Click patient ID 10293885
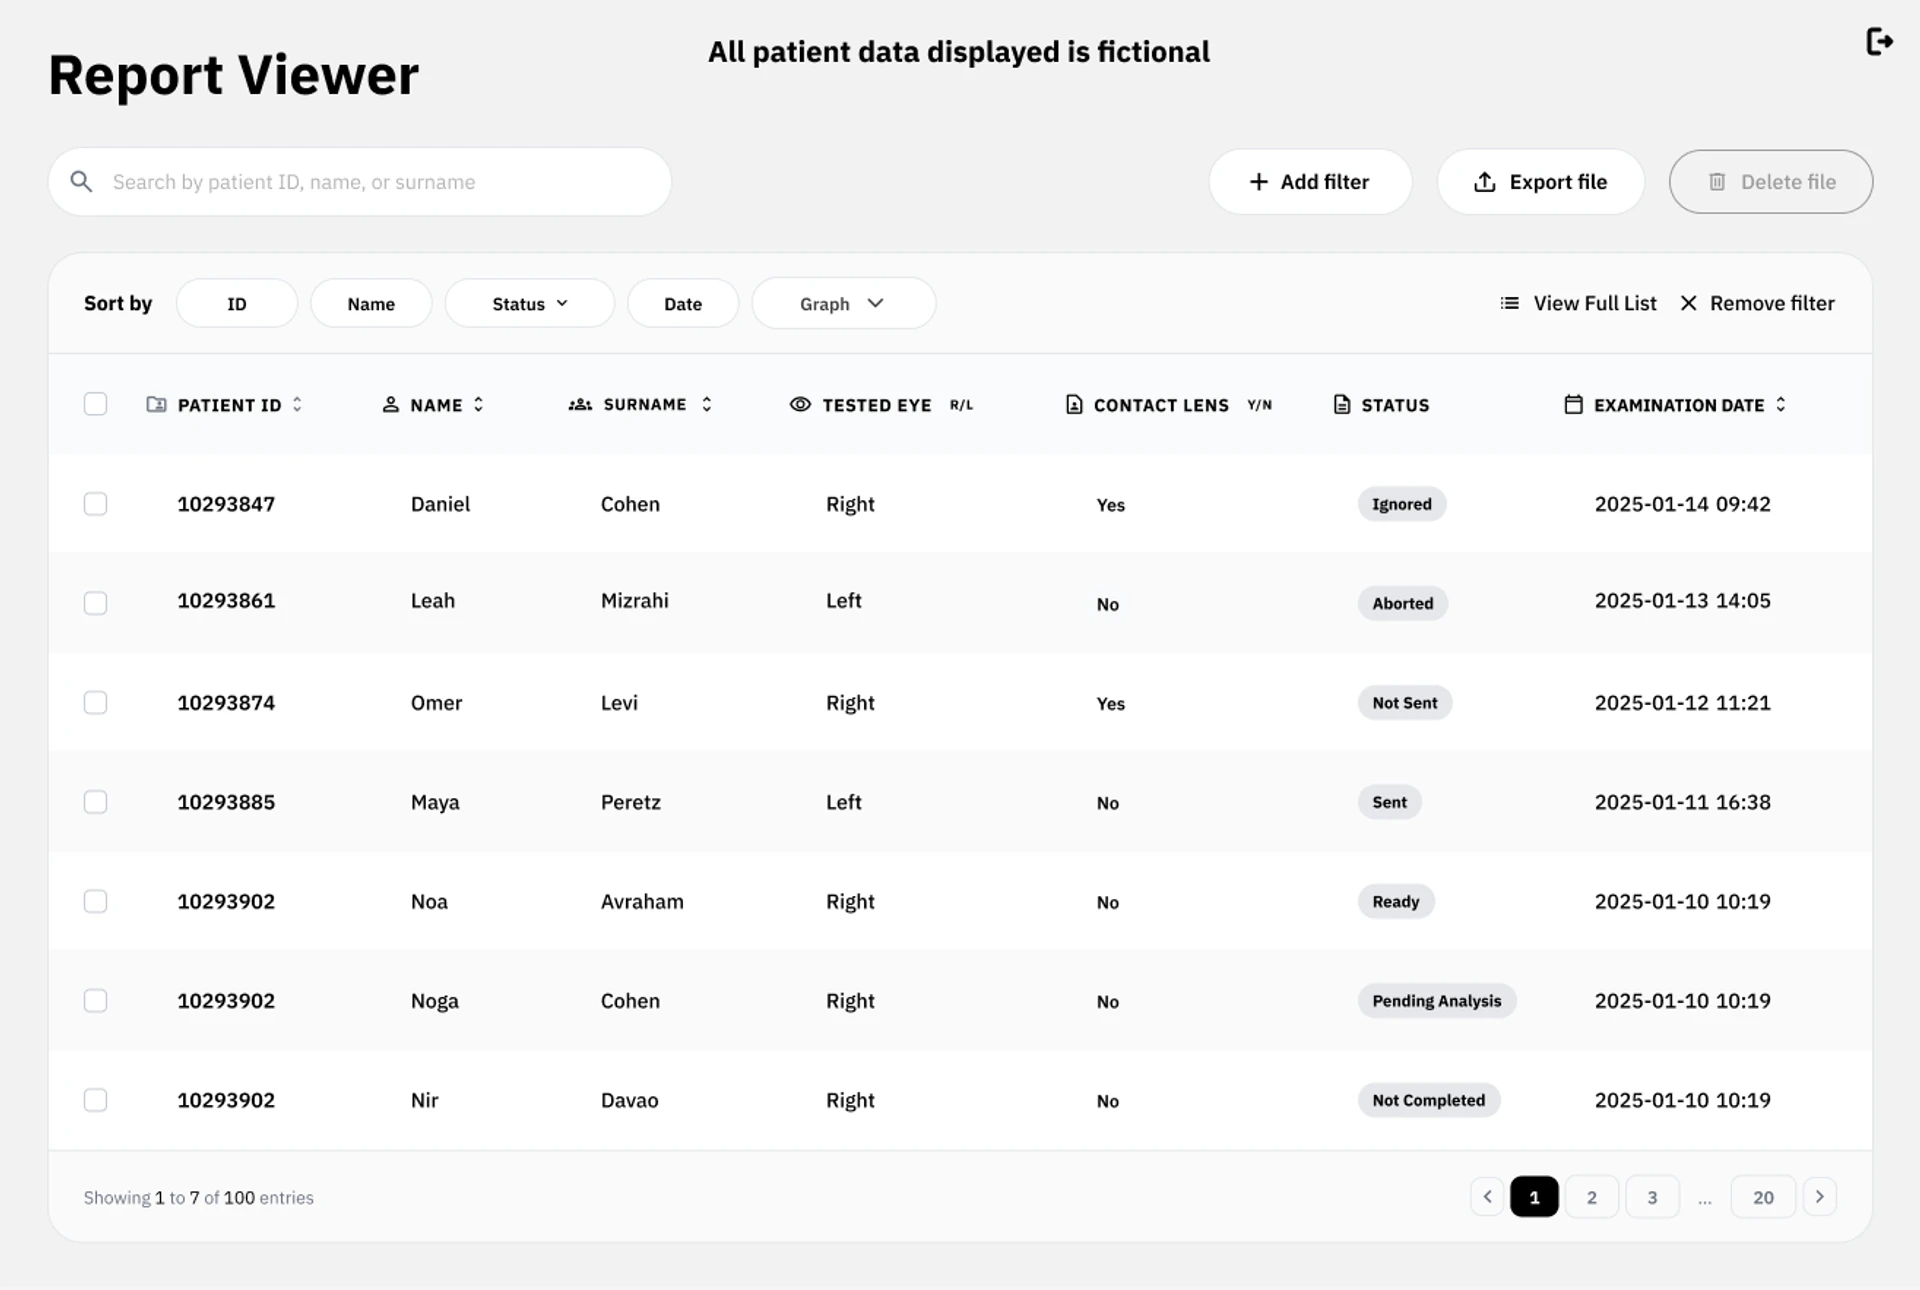This screenshot has height=1290, width=1920. (x=226, y=802)
